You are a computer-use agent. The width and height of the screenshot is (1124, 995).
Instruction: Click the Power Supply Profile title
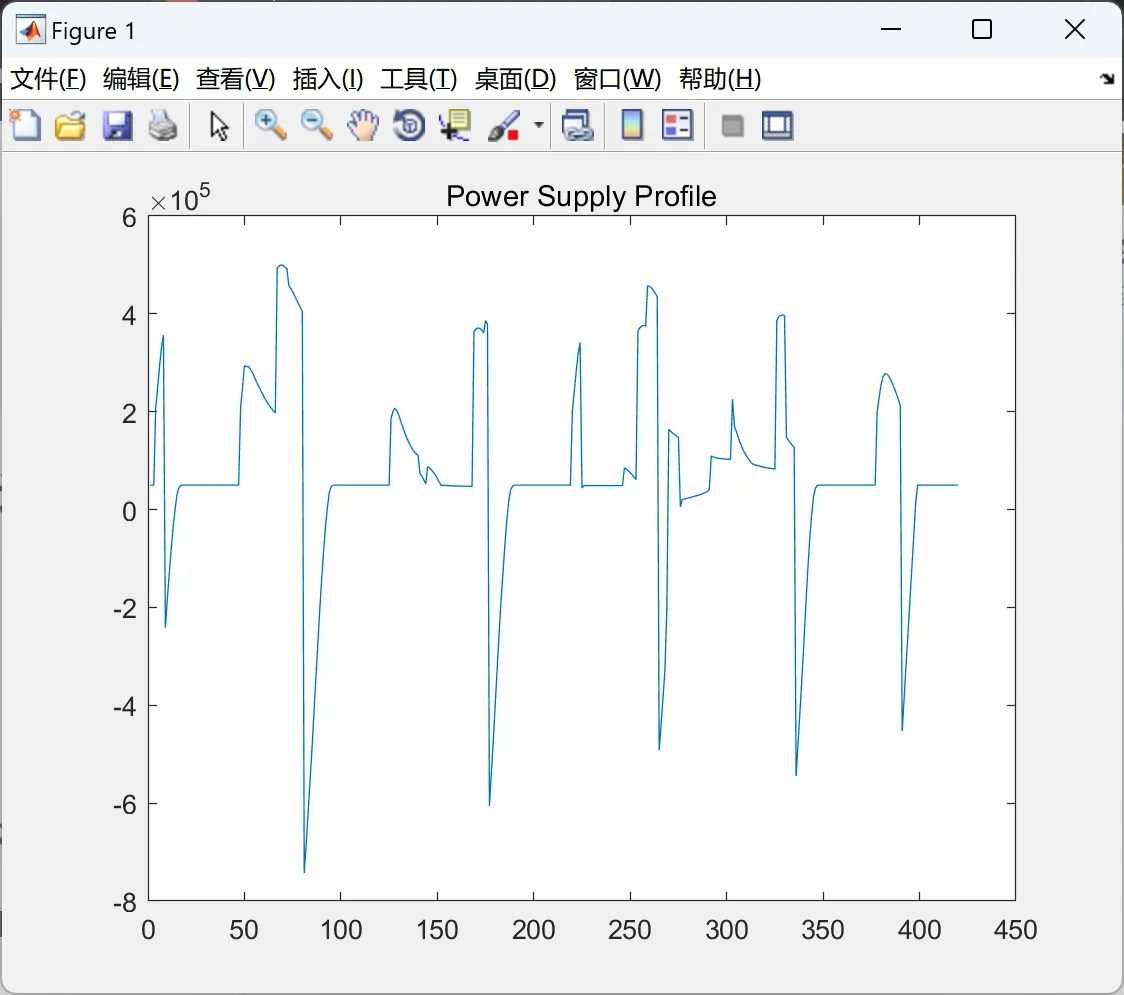581,196
